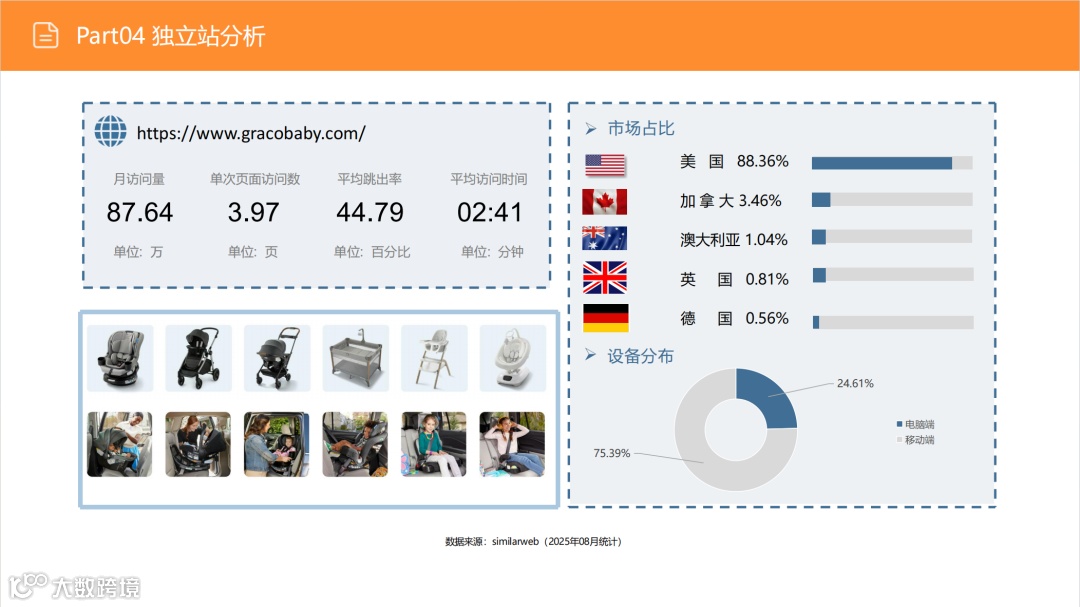Select the 1.04% Australia progress bar
Screen dimensions: 1080x607
point(892,237)
